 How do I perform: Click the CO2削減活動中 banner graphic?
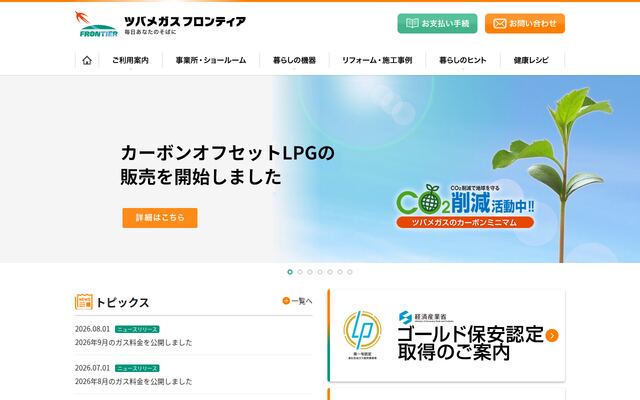[x=465, y=206]
